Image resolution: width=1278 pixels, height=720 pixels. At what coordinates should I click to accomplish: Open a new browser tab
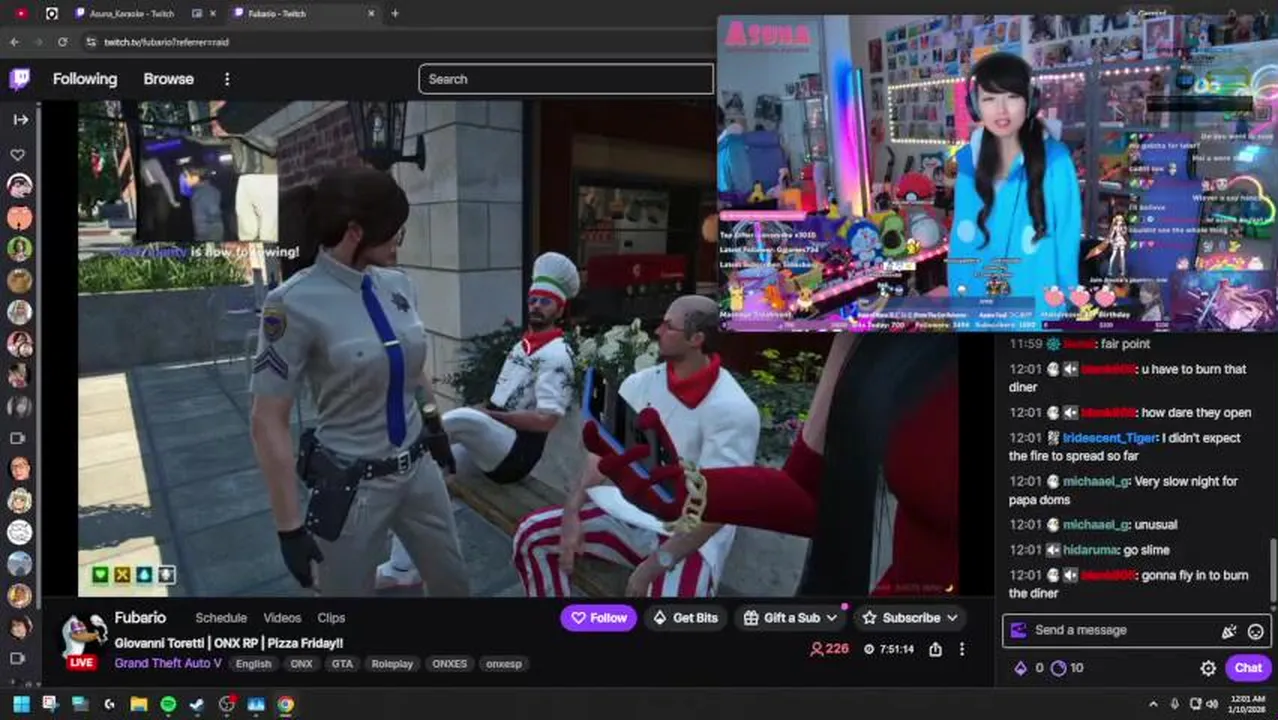(395, 13)
